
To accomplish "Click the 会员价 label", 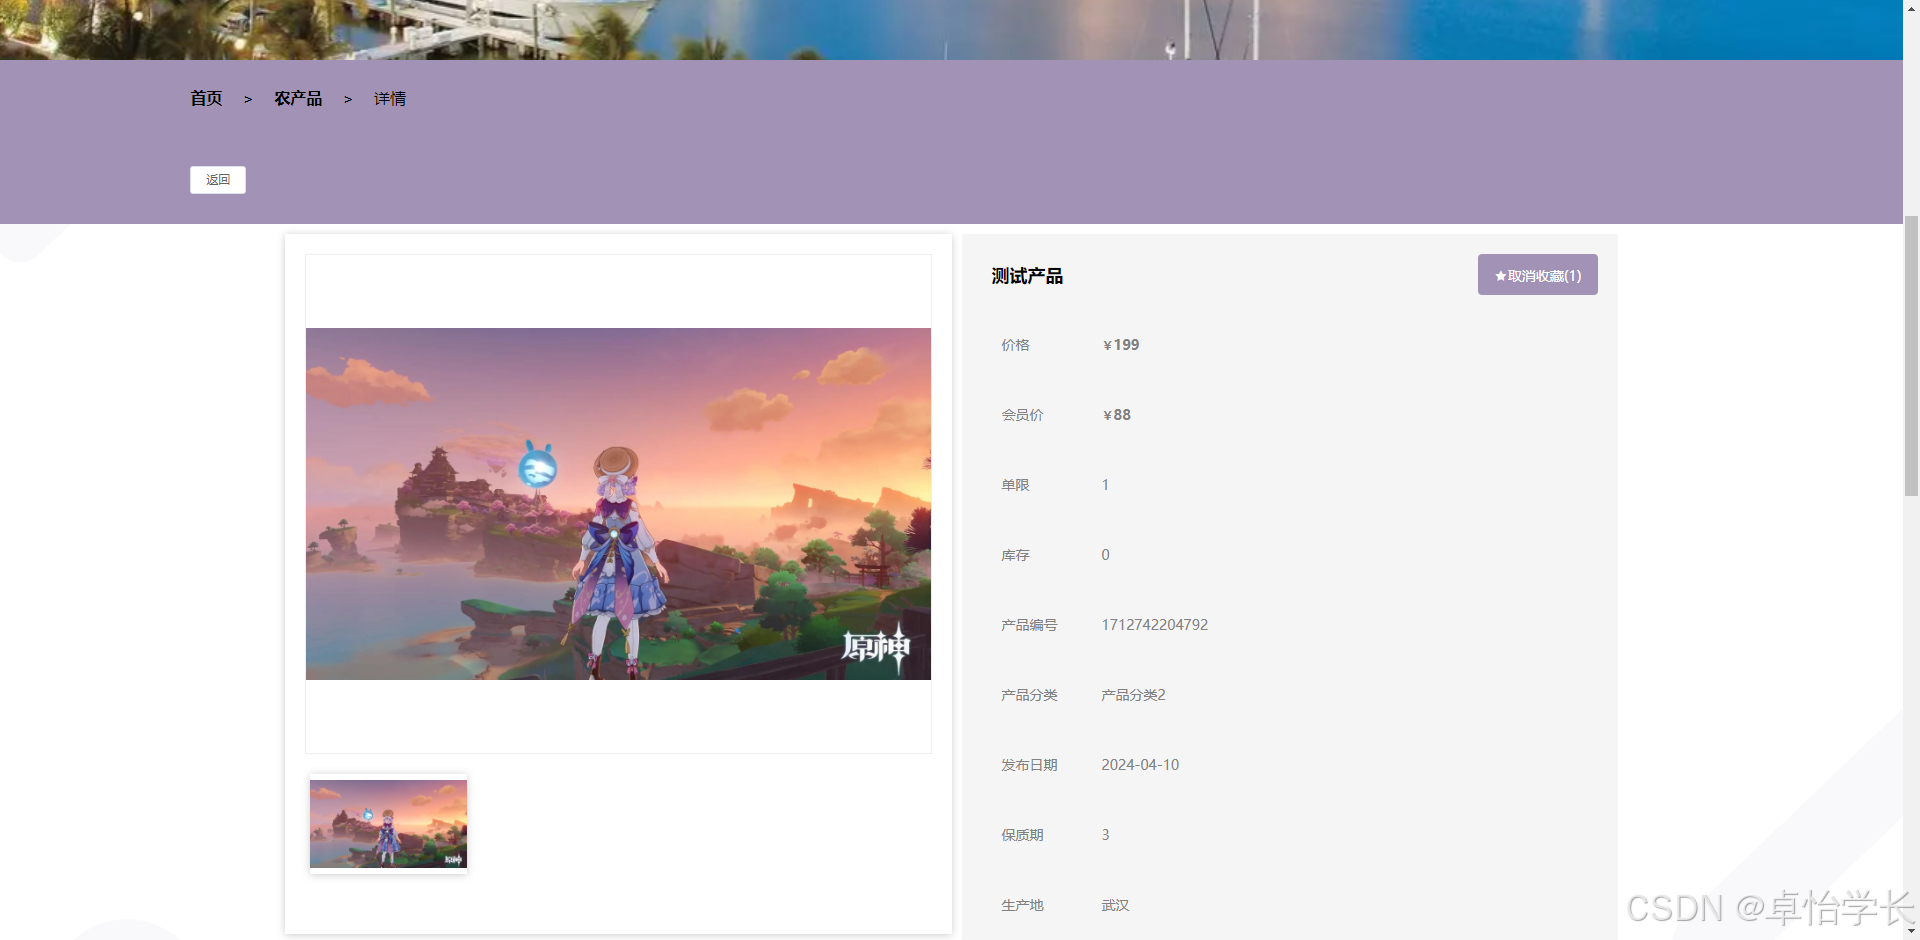I will pyautogui.click(x=1022, y=415).
